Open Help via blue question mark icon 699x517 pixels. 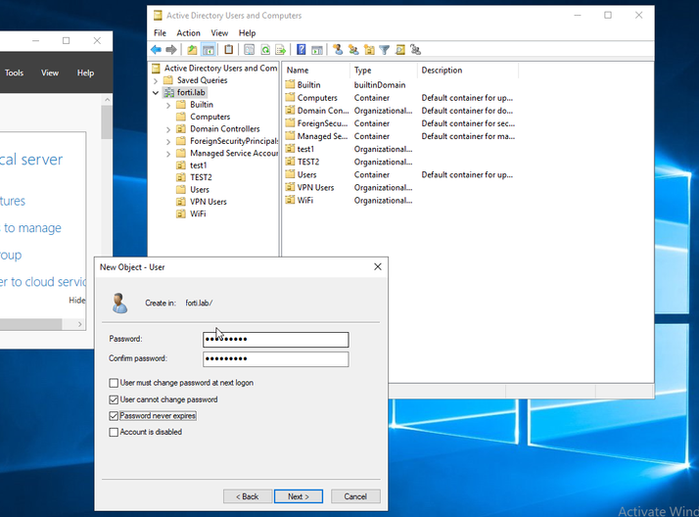pyautogui.click(x=300, y=49)
